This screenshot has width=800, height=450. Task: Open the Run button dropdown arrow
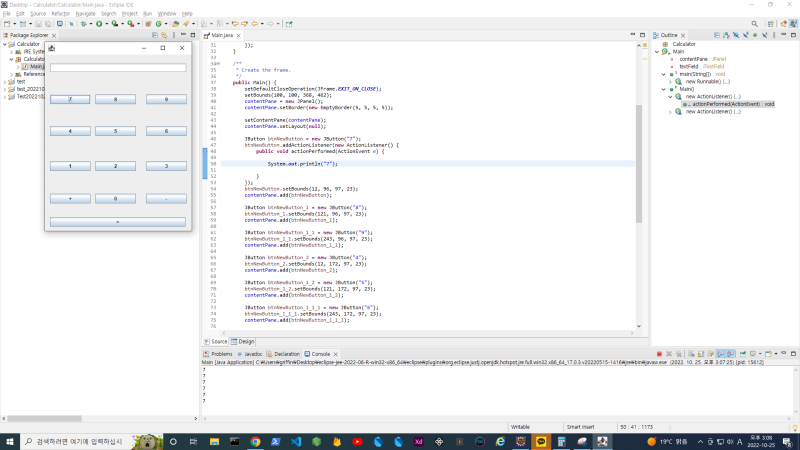(x=106, y=24)
